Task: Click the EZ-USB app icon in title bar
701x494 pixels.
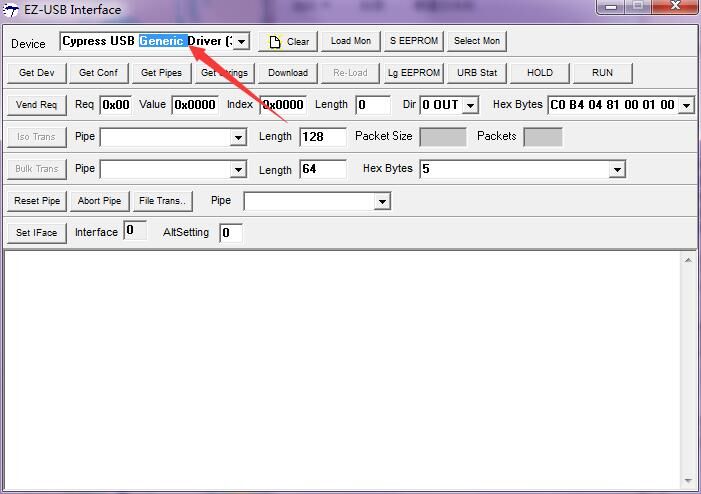Action: (x=10, y=10)
